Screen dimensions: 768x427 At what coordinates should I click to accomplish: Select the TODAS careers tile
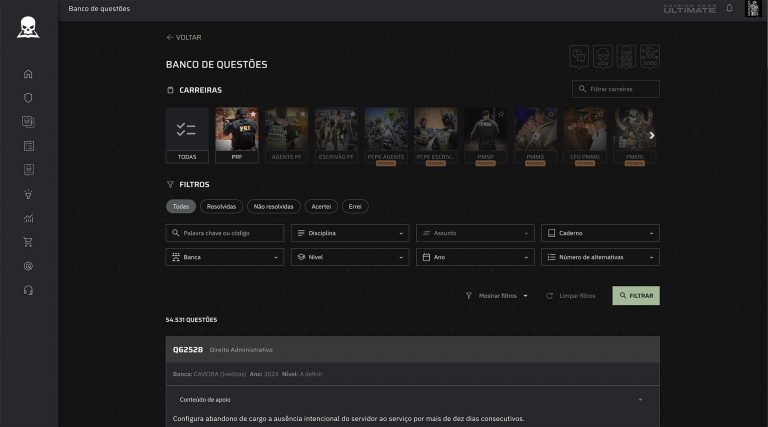coord(187,135)
